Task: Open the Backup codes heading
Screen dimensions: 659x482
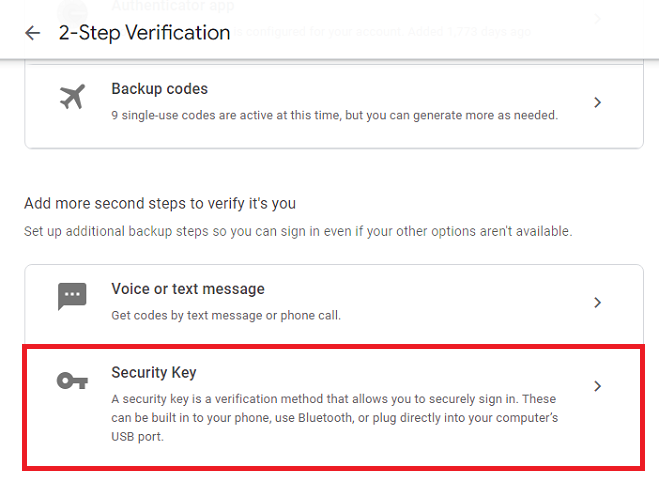Action: tap(159, 89)
